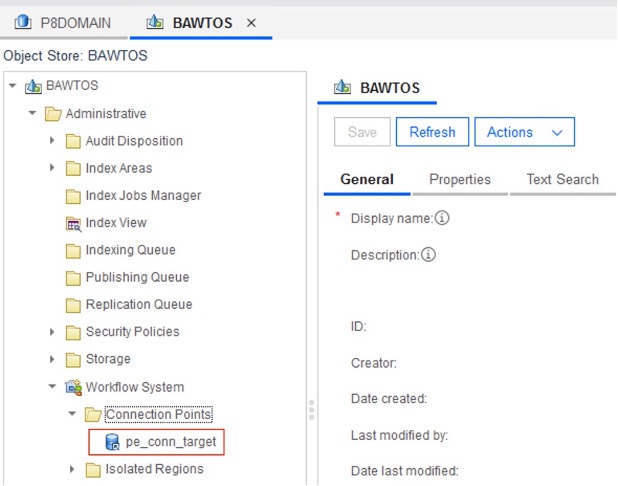Expand the Audit Disposition node
The width and height of the screenshot is (618, 486).
pos(52,140)
